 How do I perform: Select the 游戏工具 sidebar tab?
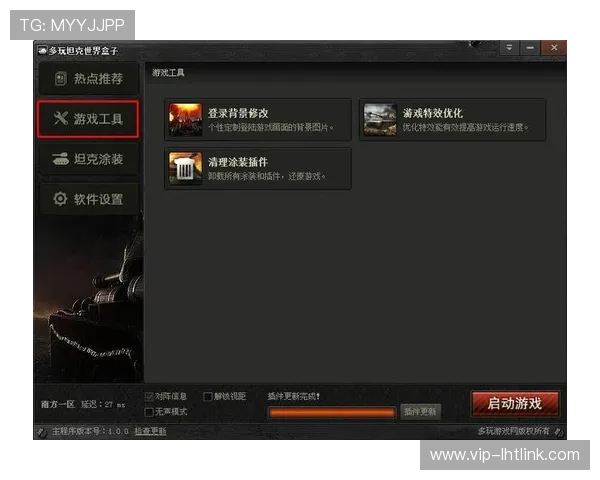88,119
